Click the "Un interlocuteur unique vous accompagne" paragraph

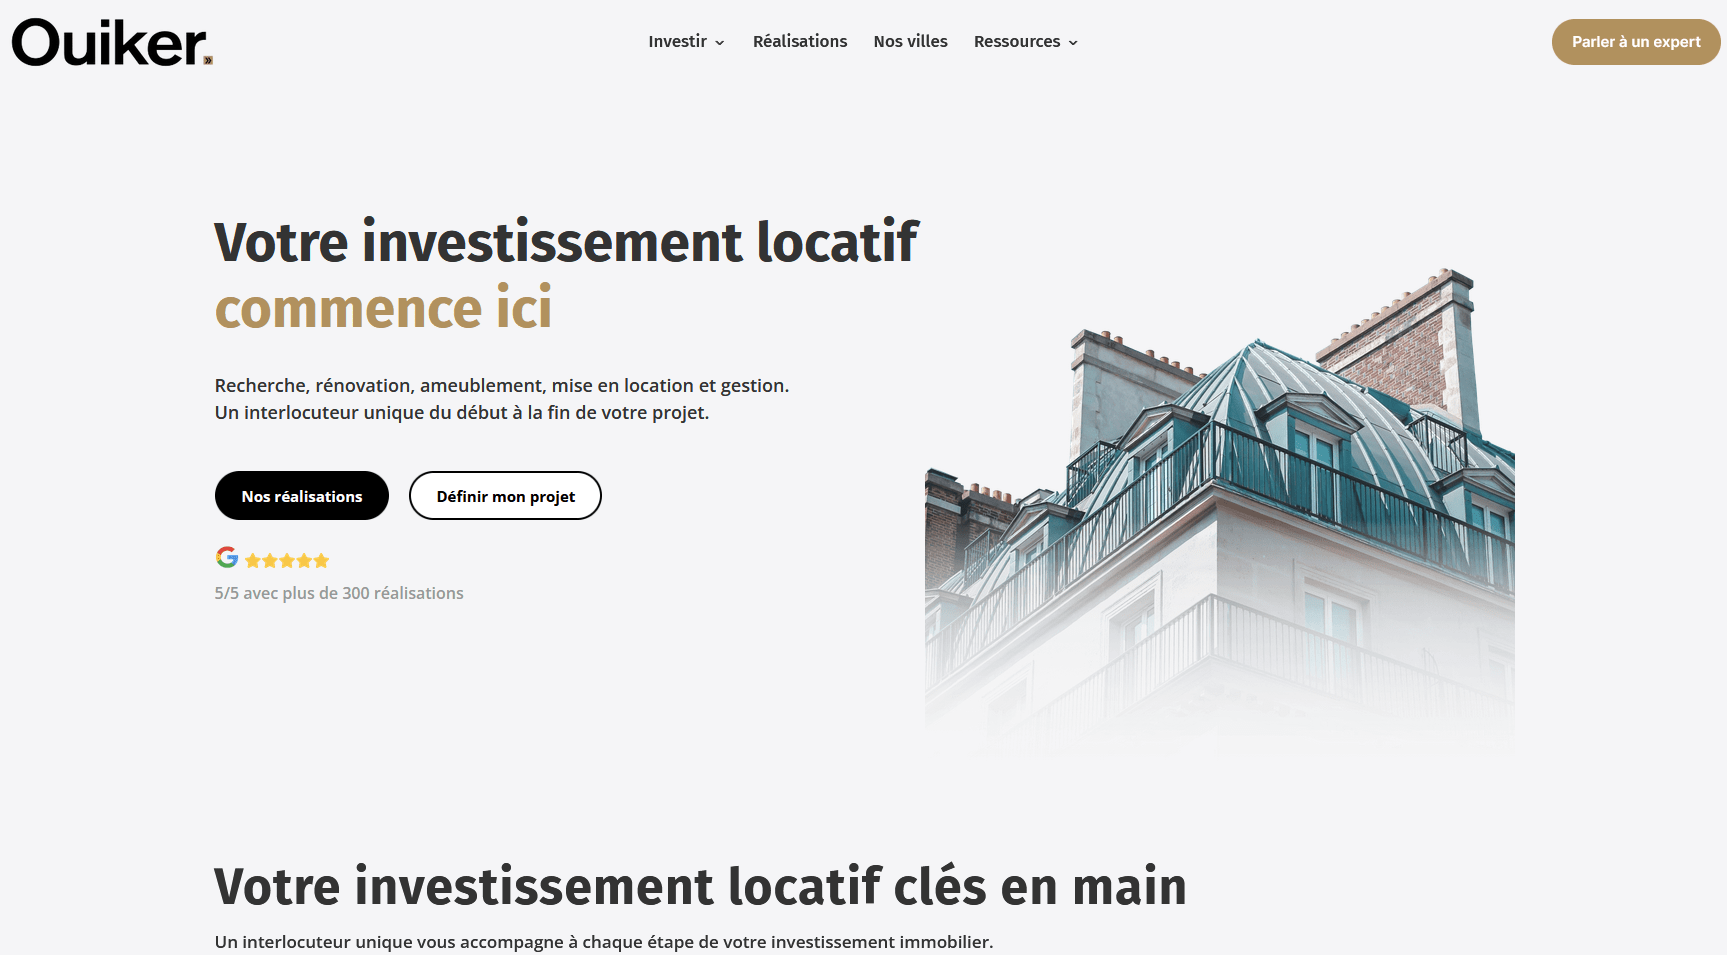pyautogui.click(x=604, y=942)
